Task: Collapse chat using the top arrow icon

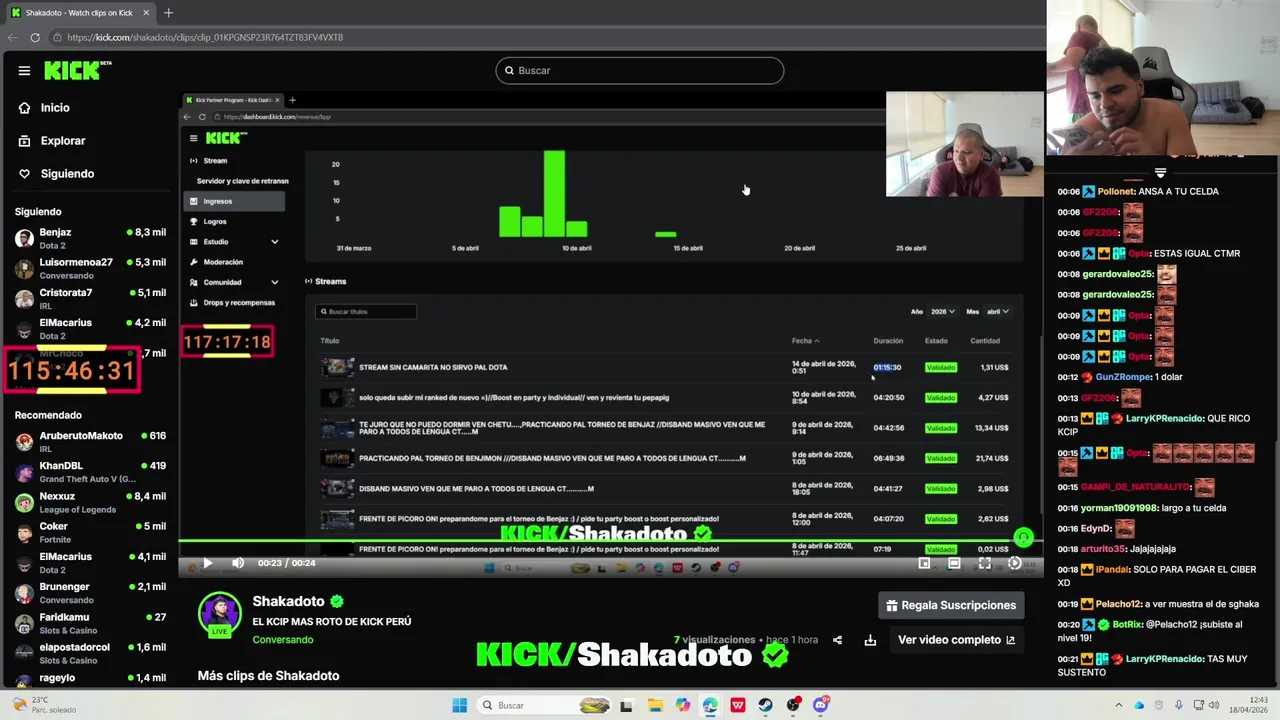Action: click(x=1160, y=173)
